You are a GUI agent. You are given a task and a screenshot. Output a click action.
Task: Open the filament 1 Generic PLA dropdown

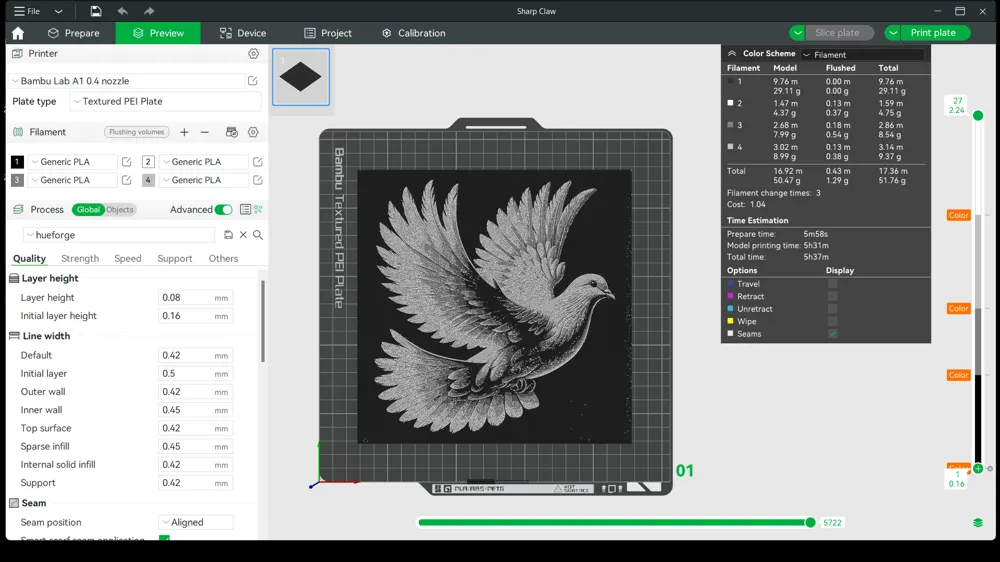pyautogui.click(x=72, y=162)
